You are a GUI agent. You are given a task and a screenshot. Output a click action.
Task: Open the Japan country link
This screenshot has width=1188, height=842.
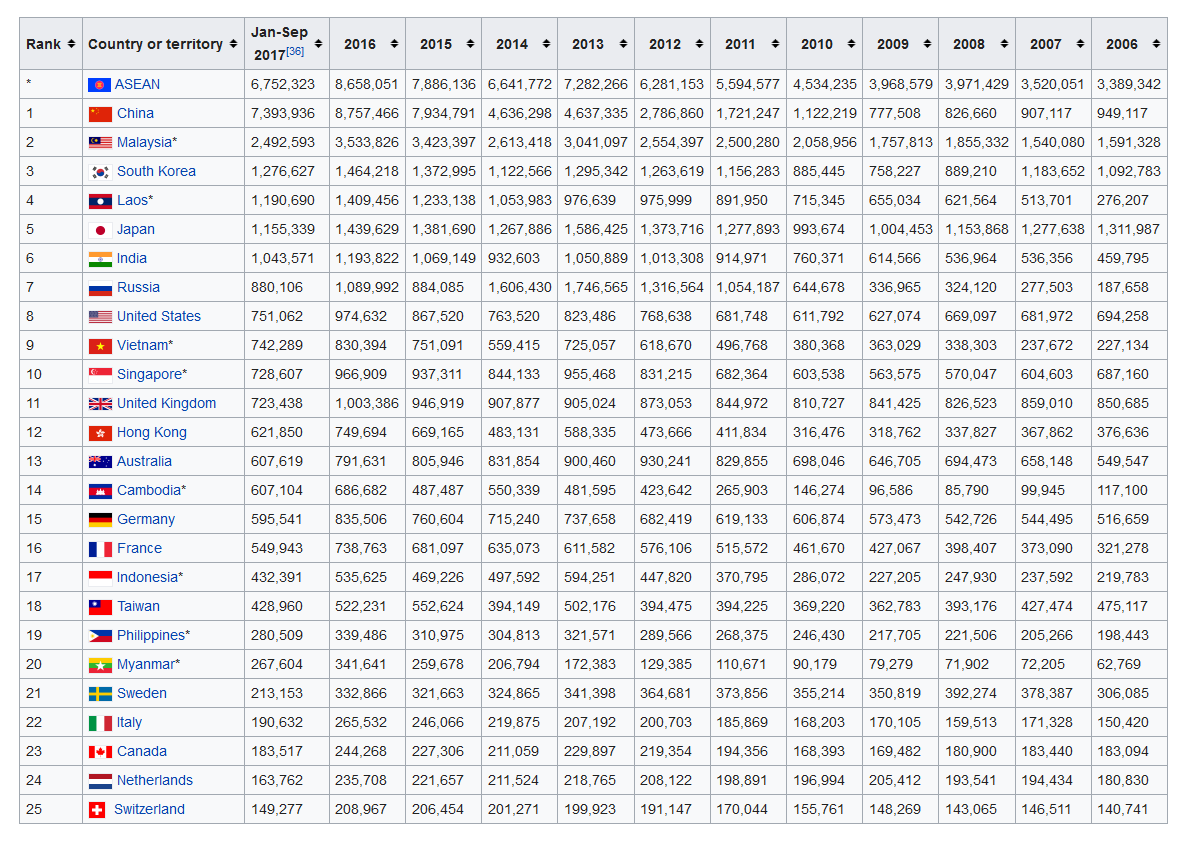tap(136, 230)
